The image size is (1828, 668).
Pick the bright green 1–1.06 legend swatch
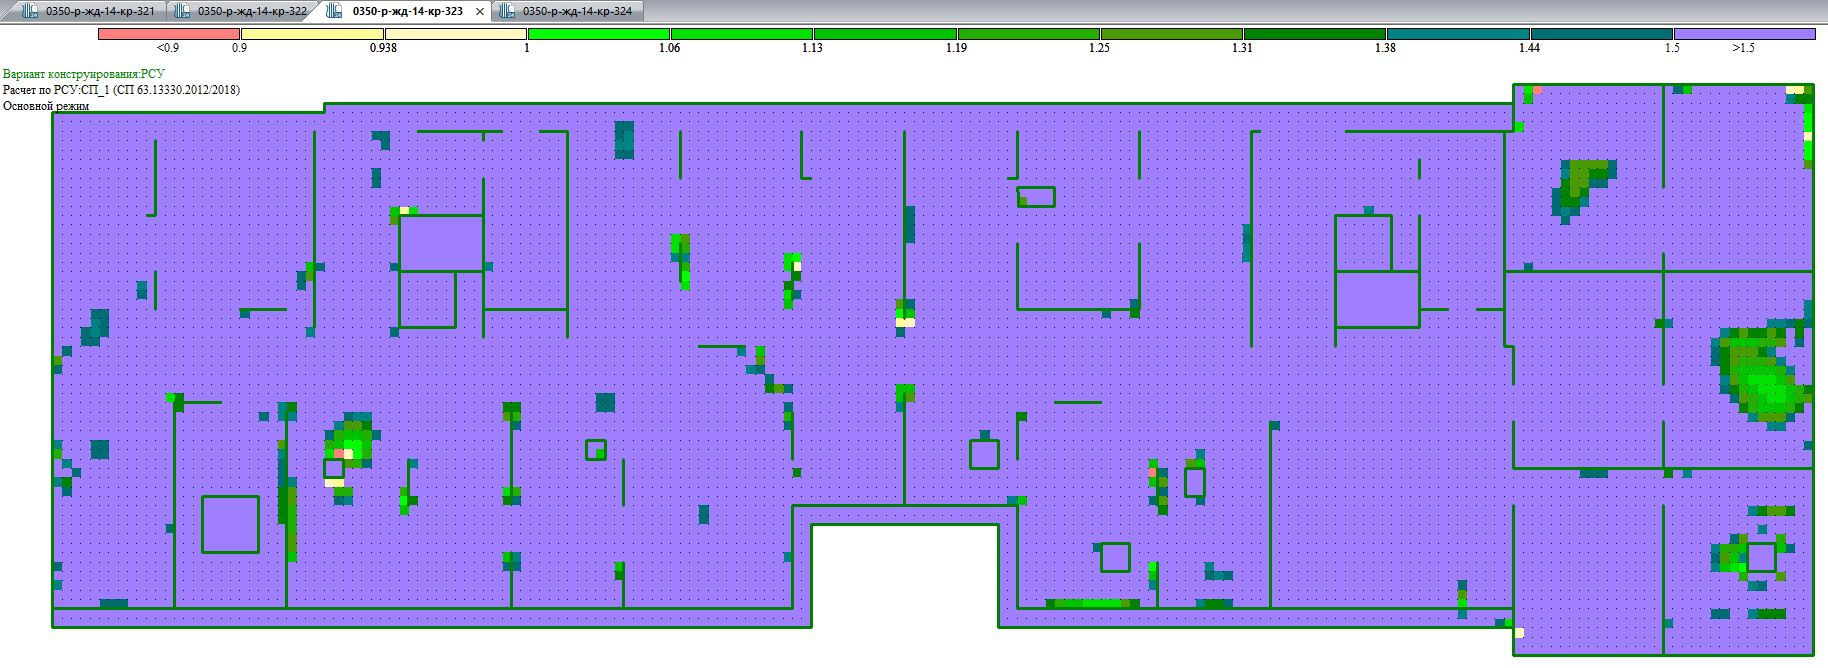[x=599, y=34]
